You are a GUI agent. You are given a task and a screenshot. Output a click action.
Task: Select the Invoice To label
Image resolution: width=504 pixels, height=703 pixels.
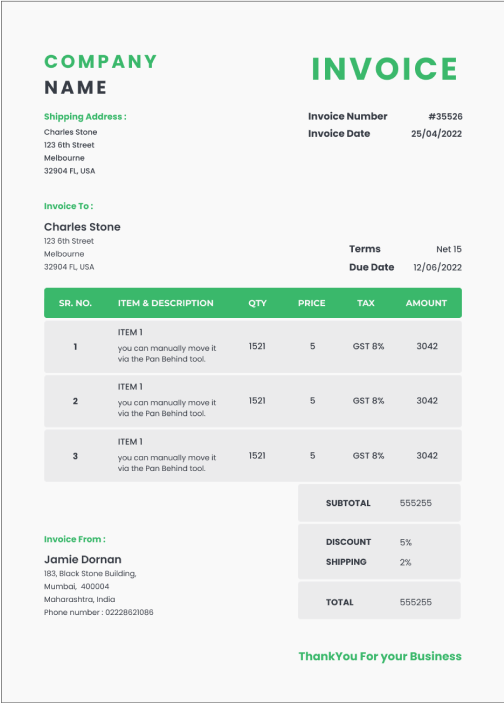point(69,206)
